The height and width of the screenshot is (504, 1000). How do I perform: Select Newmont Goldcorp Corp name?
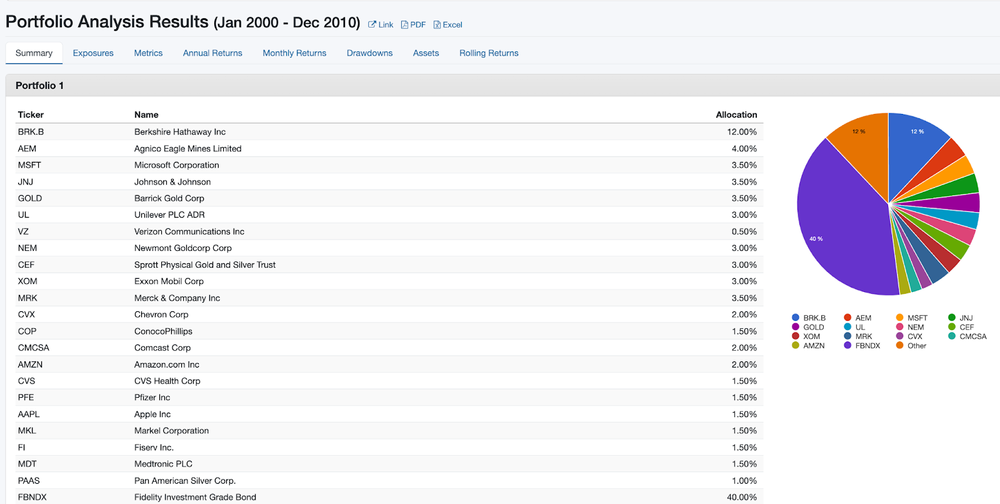coord(183,248)
